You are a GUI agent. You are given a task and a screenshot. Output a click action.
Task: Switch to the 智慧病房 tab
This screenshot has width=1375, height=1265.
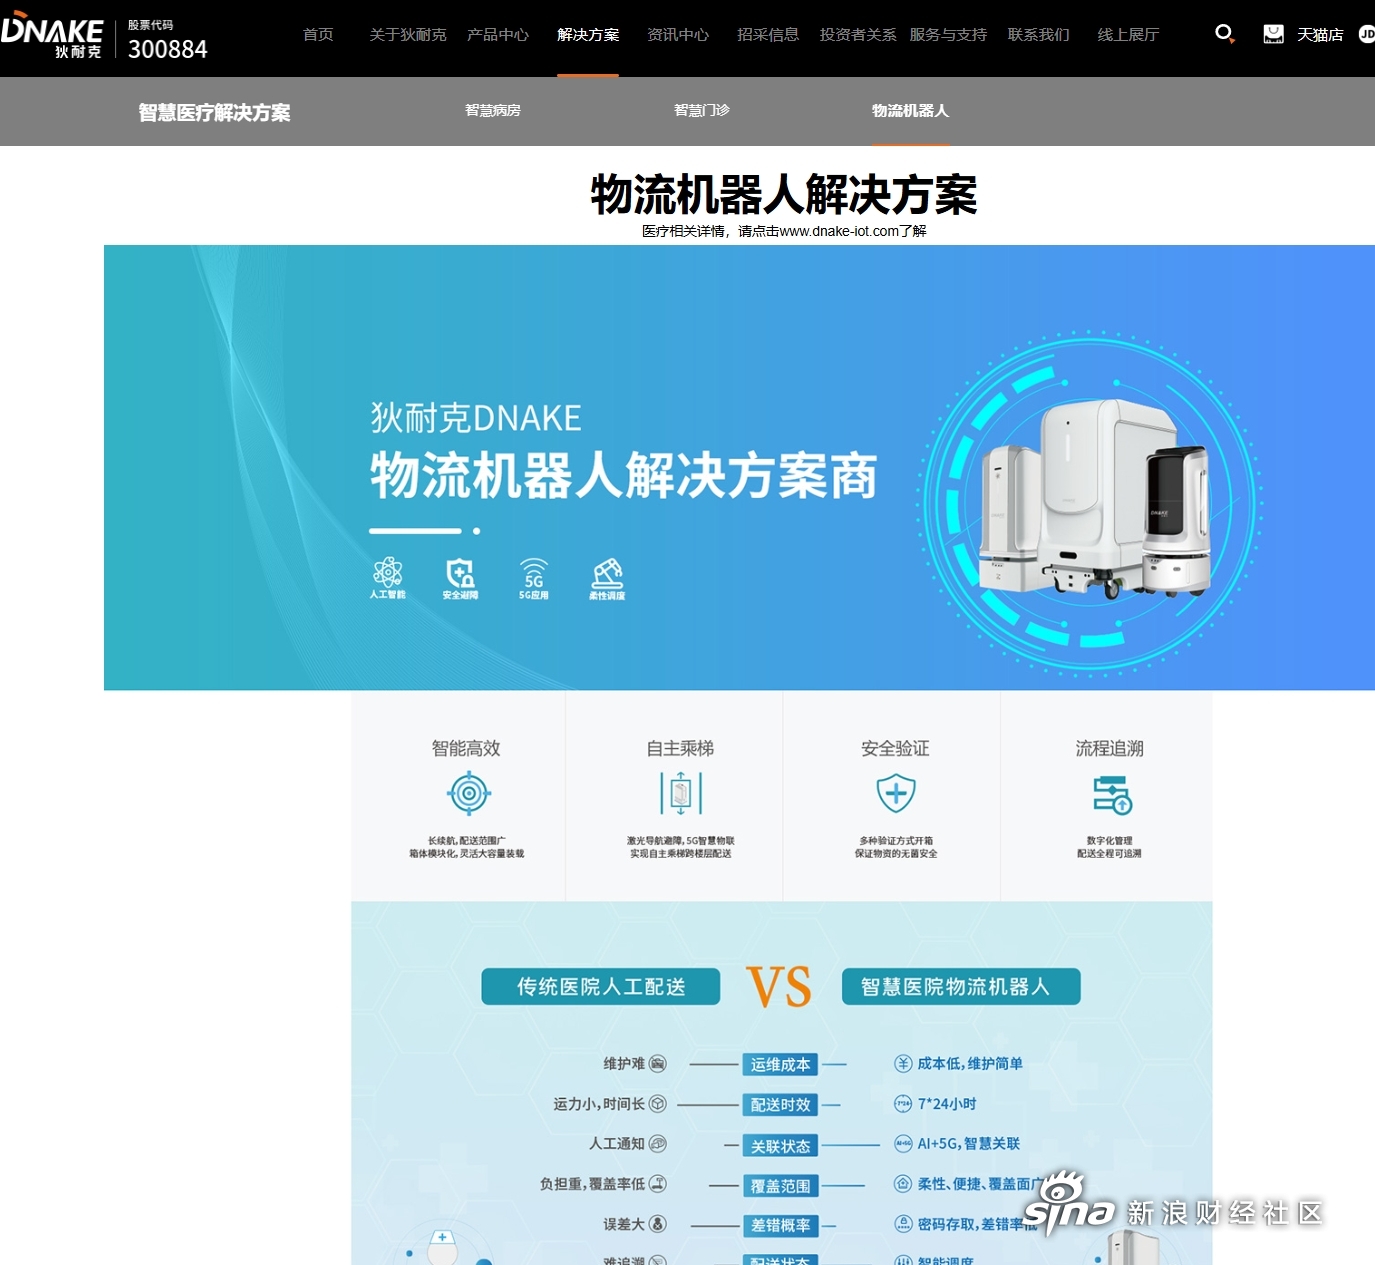click(x=493, y=111)
